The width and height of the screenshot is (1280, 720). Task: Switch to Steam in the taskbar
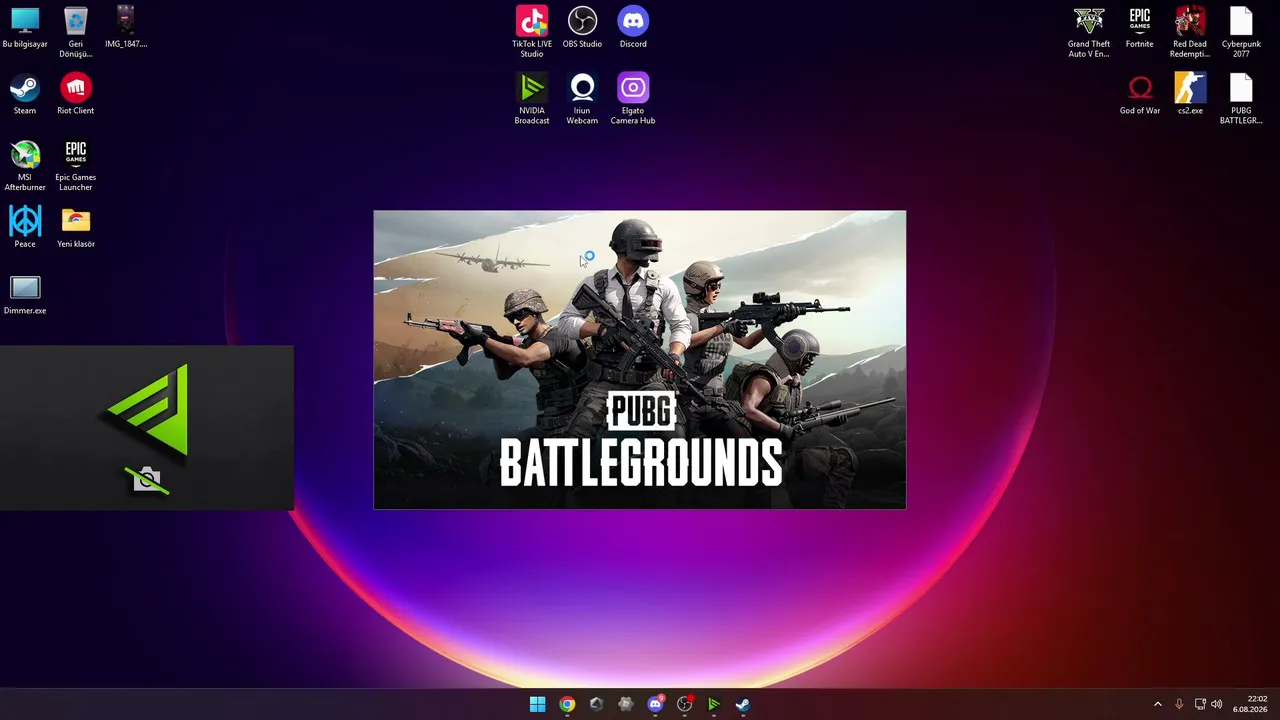point(743,704)
